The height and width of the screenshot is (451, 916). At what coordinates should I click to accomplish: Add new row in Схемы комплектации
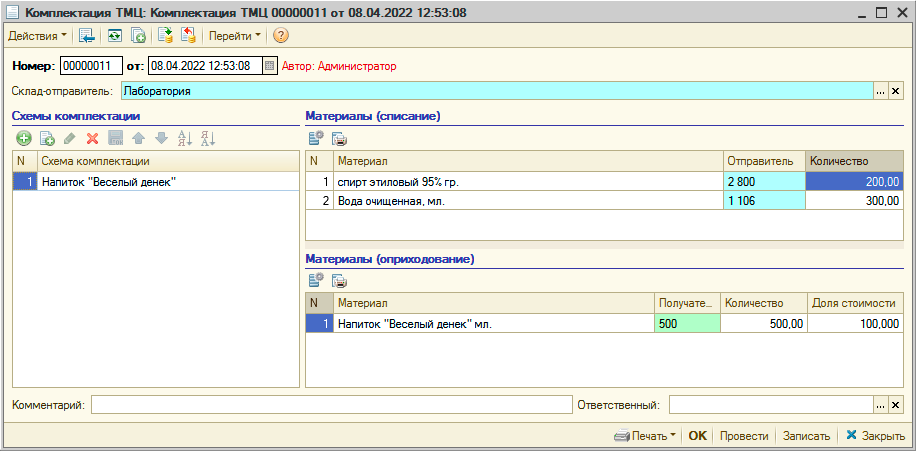pos(23,139)
